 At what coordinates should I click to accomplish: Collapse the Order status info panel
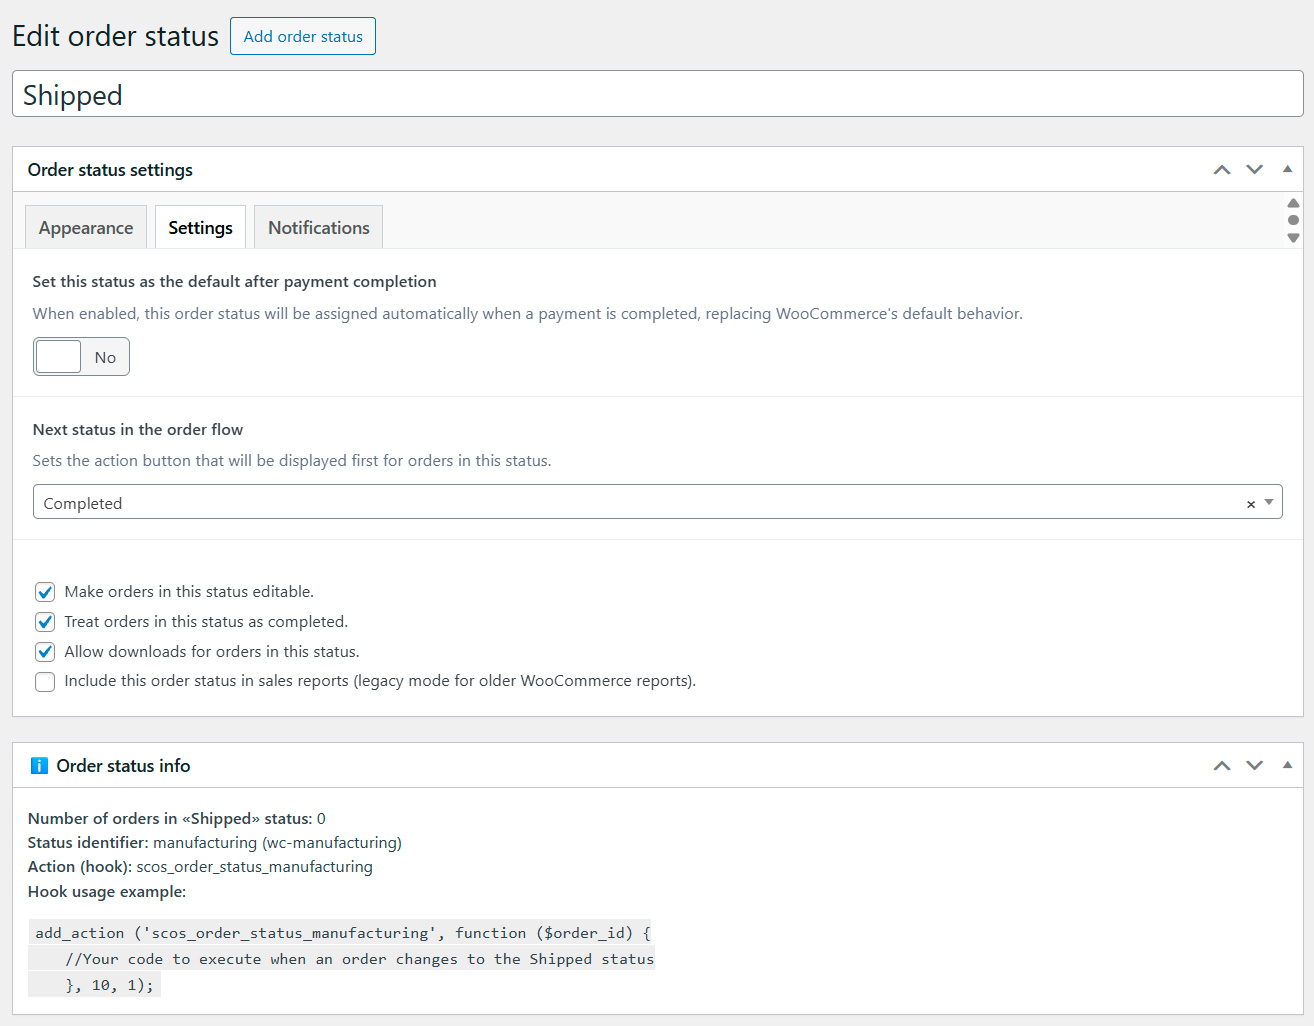(1287, 766)
